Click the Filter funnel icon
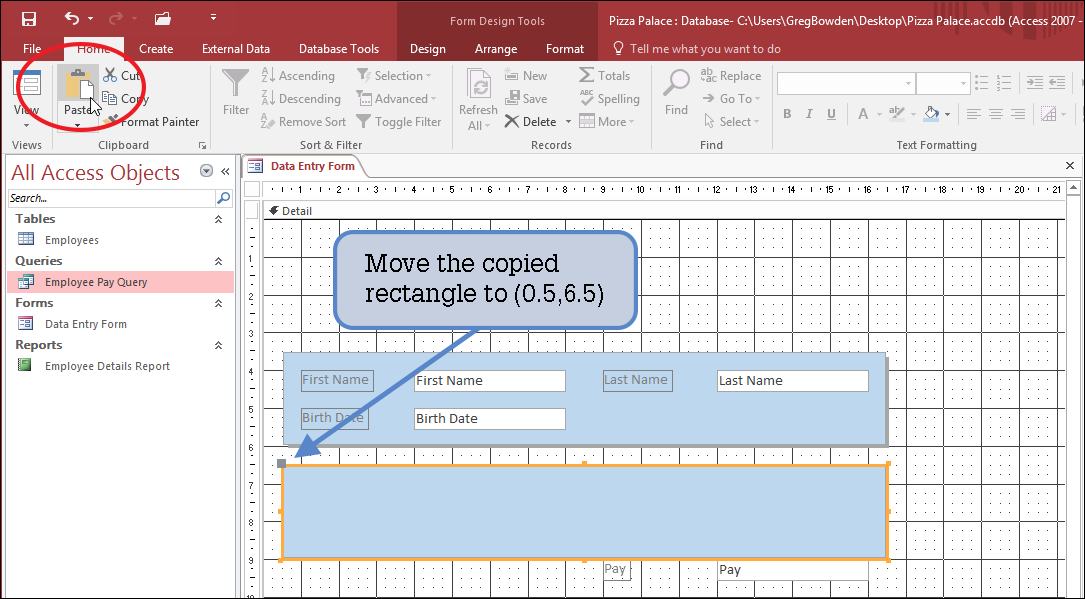This screenshot has height=599, width=1085. [235, 84]
